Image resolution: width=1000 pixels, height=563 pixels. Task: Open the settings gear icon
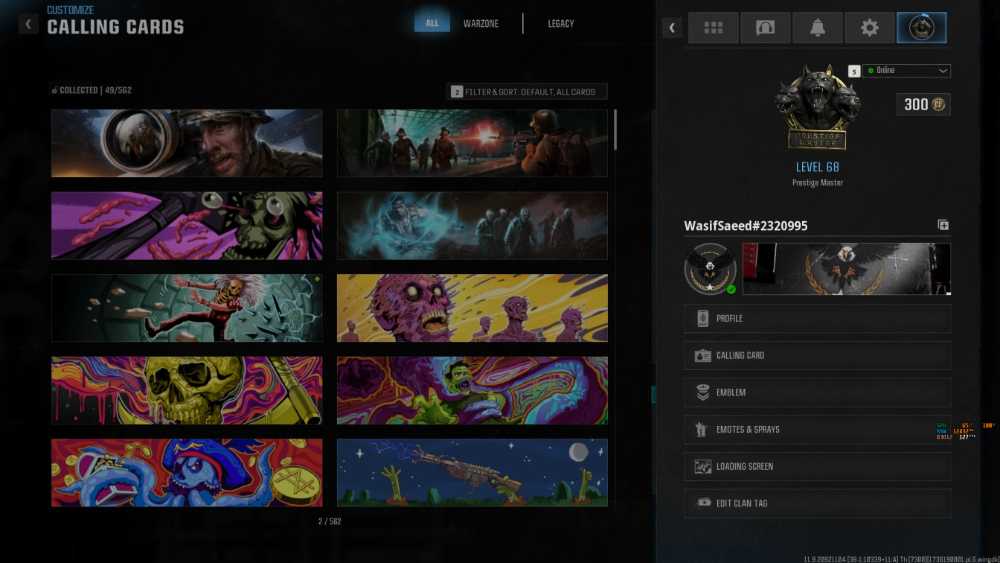tap(869, 28)
